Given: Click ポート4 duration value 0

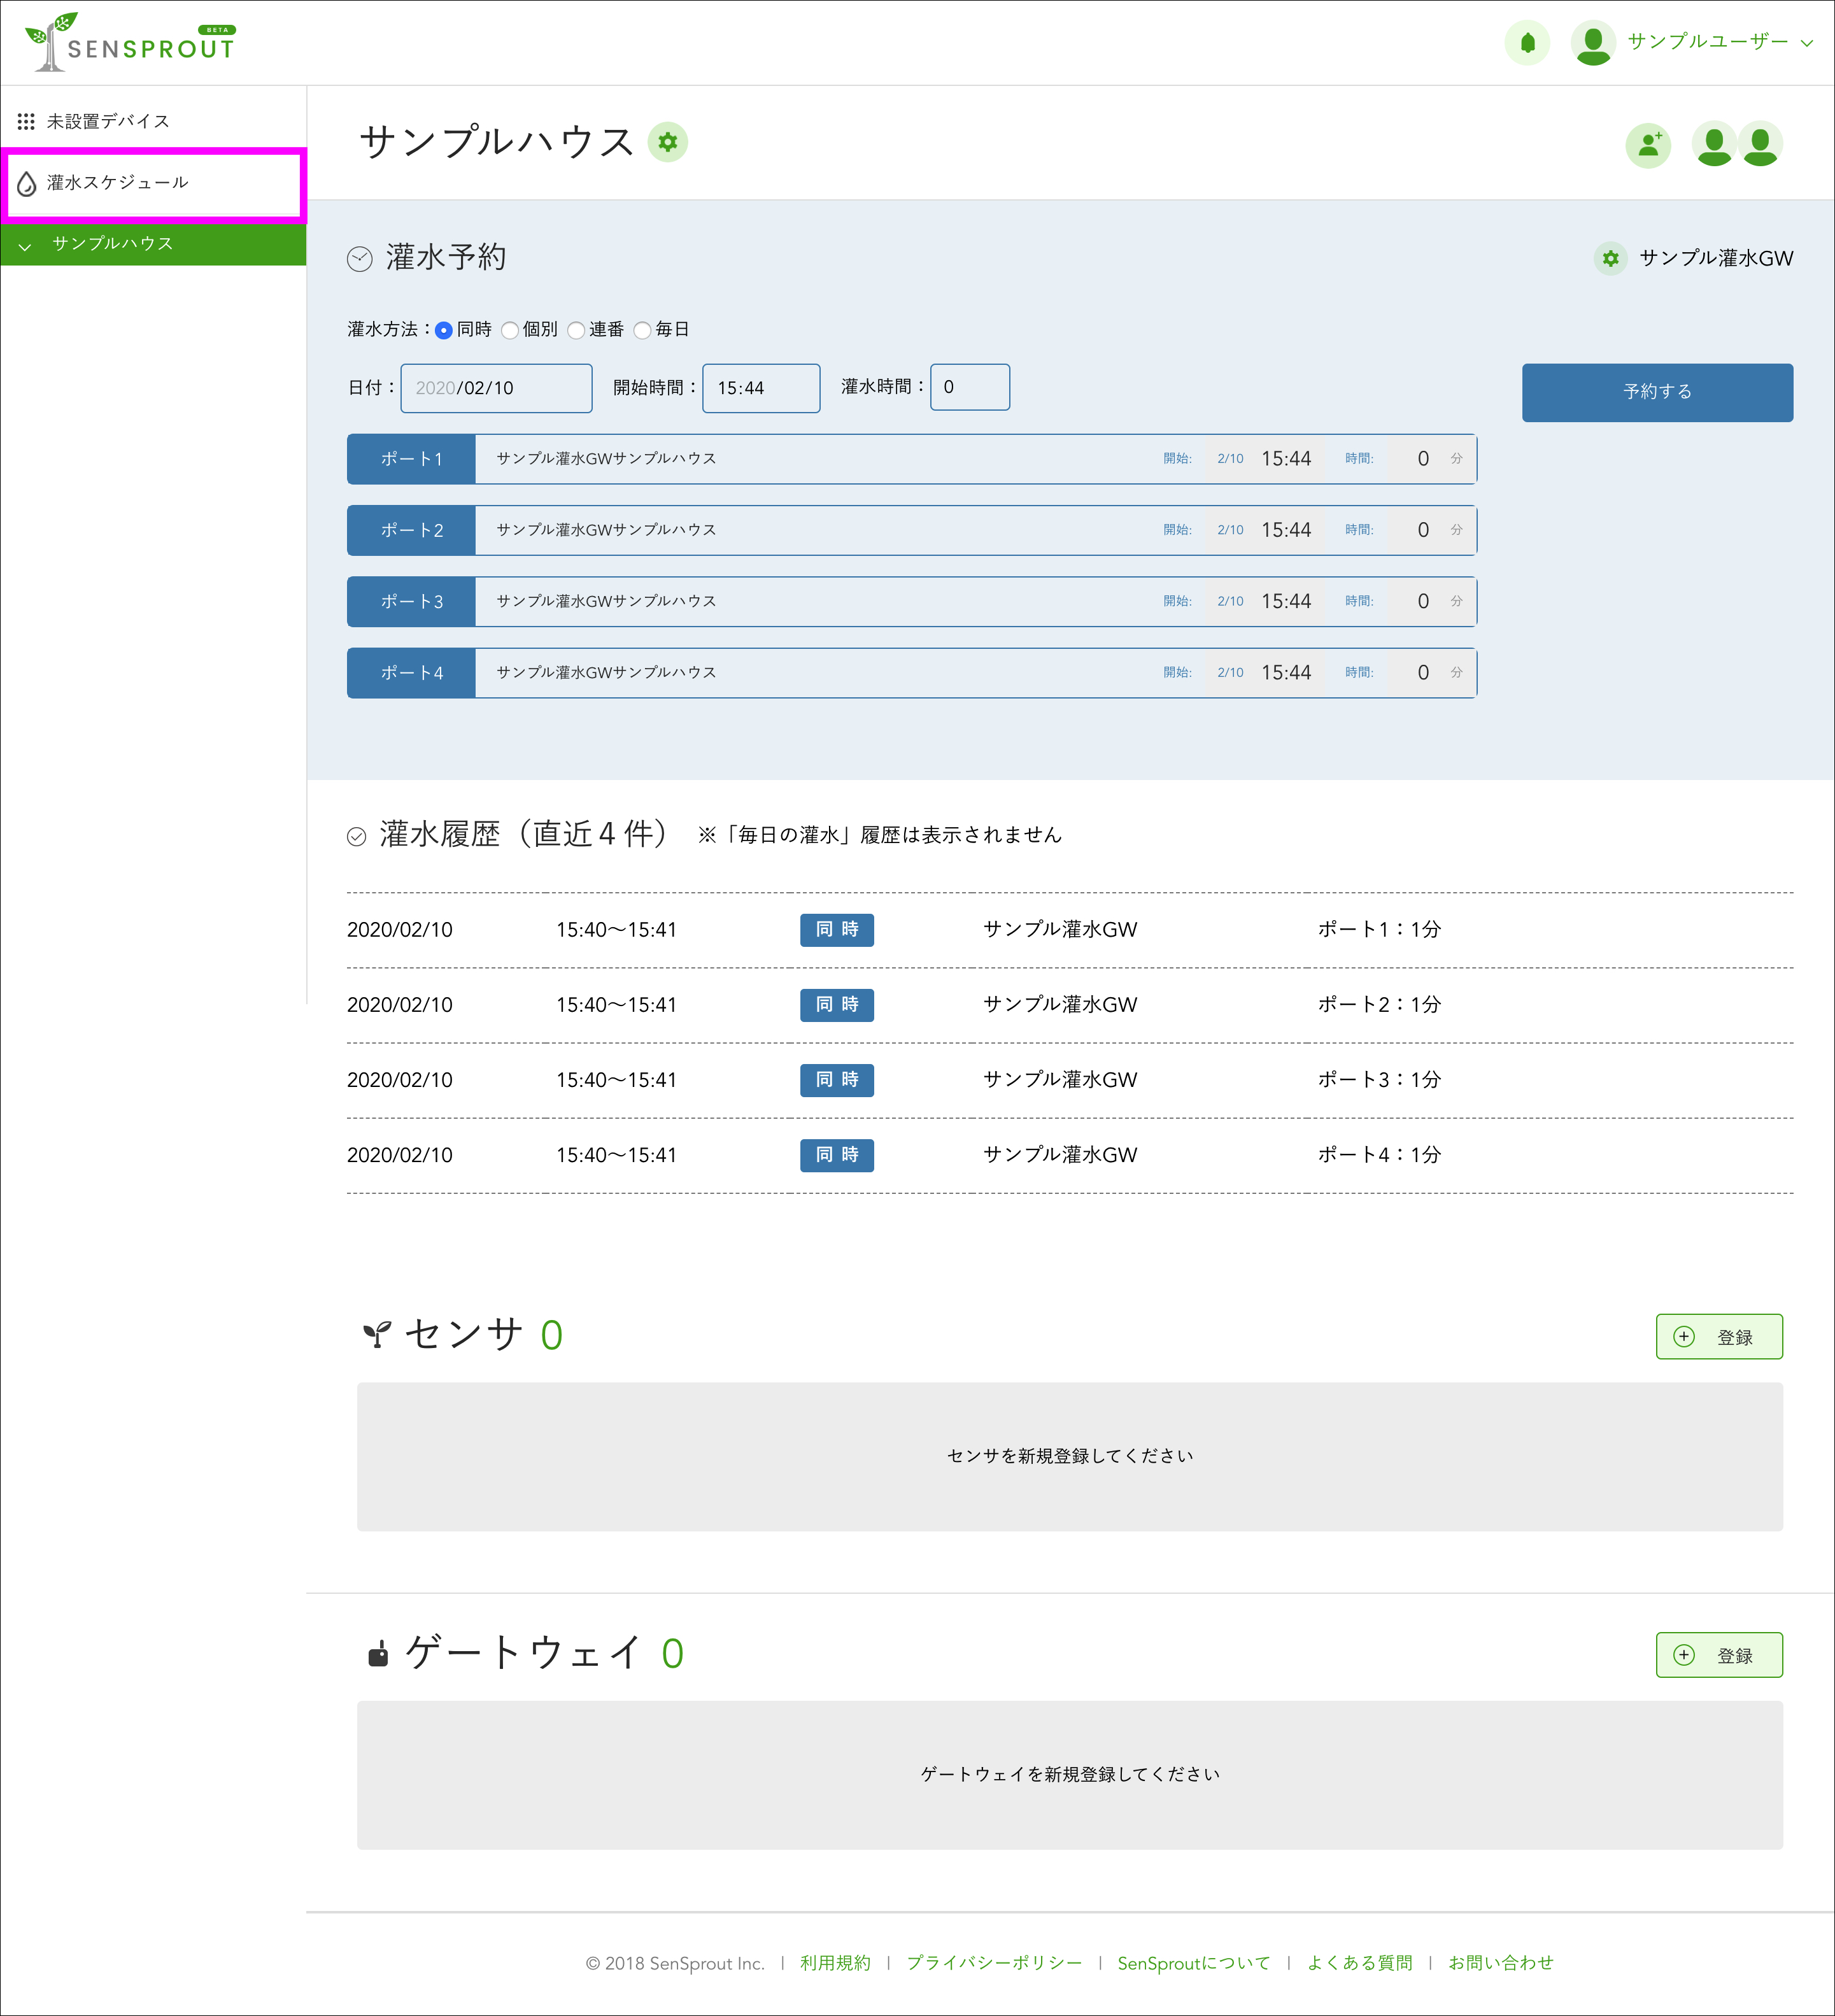Looking at the screenshot, I should tap(1423, 672).
